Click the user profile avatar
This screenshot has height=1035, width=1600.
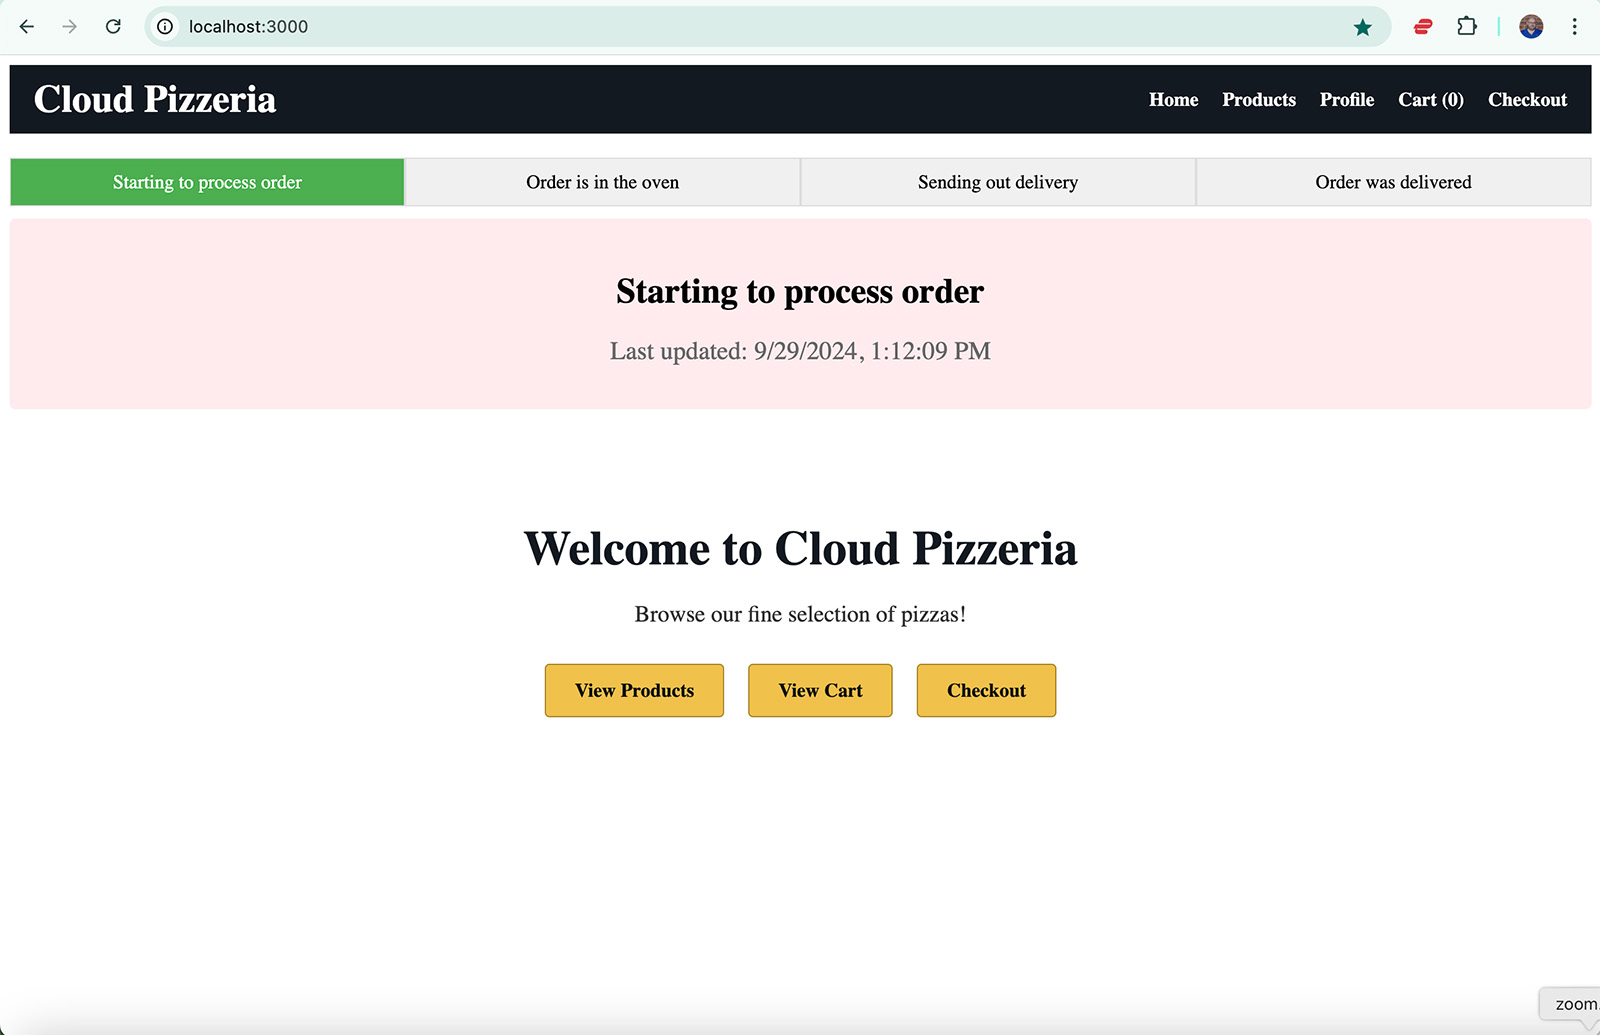tap(1530, 27)
